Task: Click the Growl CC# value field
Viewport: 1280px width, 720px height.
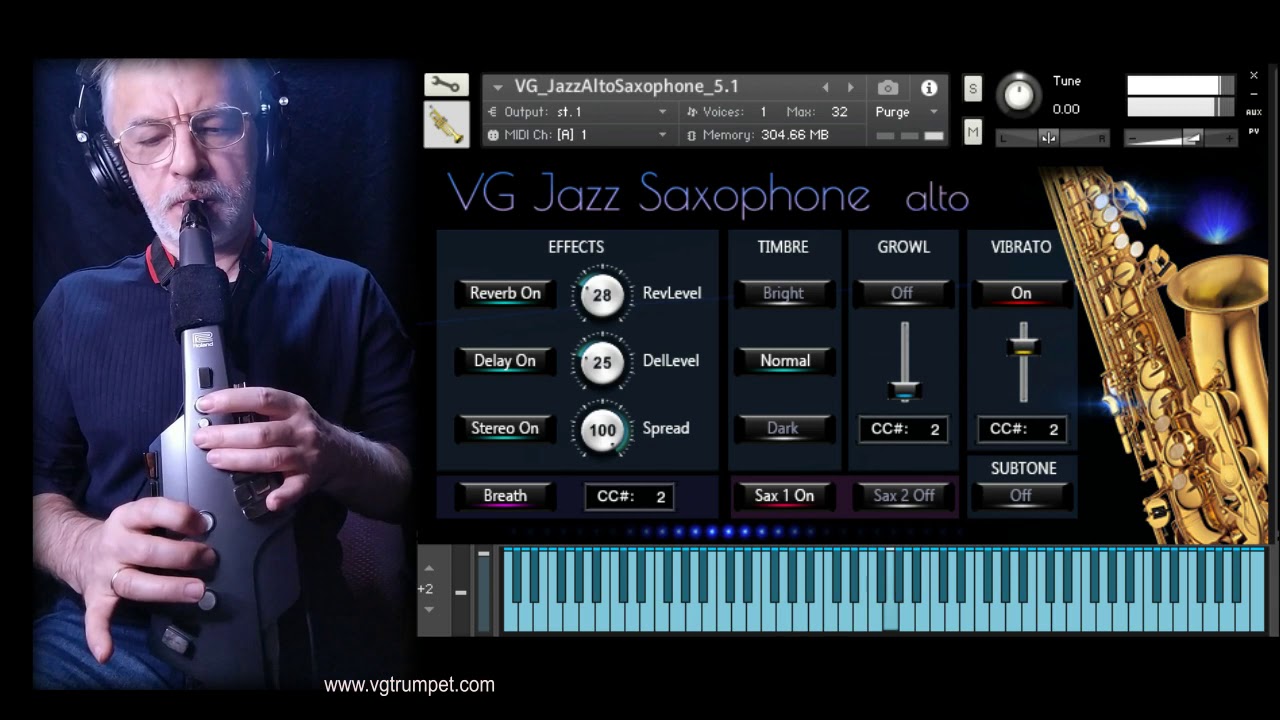Action: point(903,429)
